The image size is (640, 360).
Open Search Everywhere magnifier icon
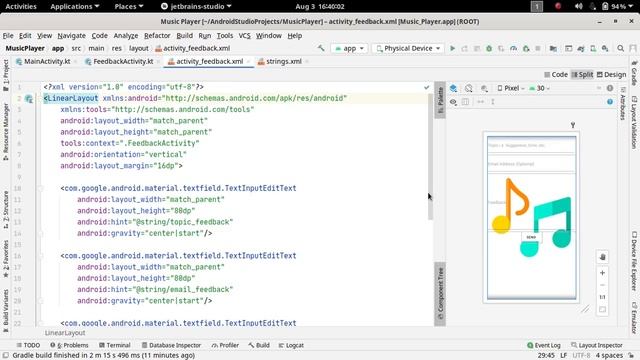620,48
